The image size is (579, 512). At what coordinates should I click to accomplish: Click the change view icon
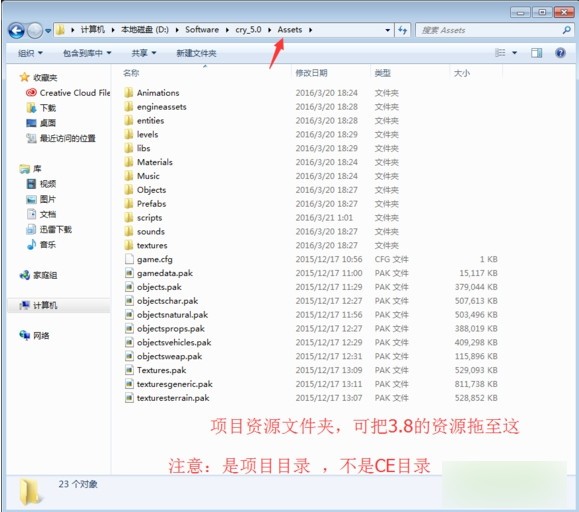[500, 53]
